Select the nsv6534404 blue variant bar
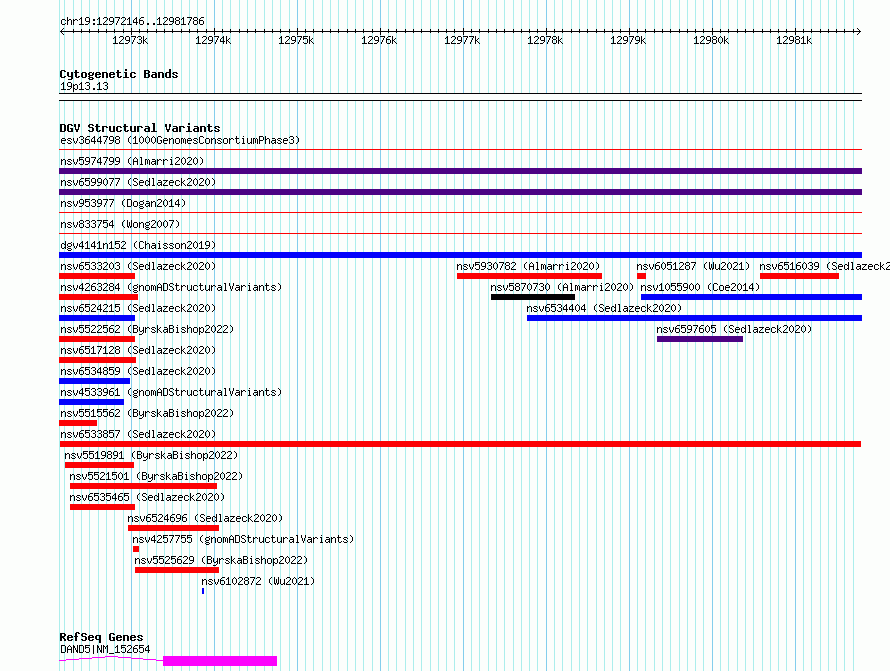 click(x=694, y=318)
